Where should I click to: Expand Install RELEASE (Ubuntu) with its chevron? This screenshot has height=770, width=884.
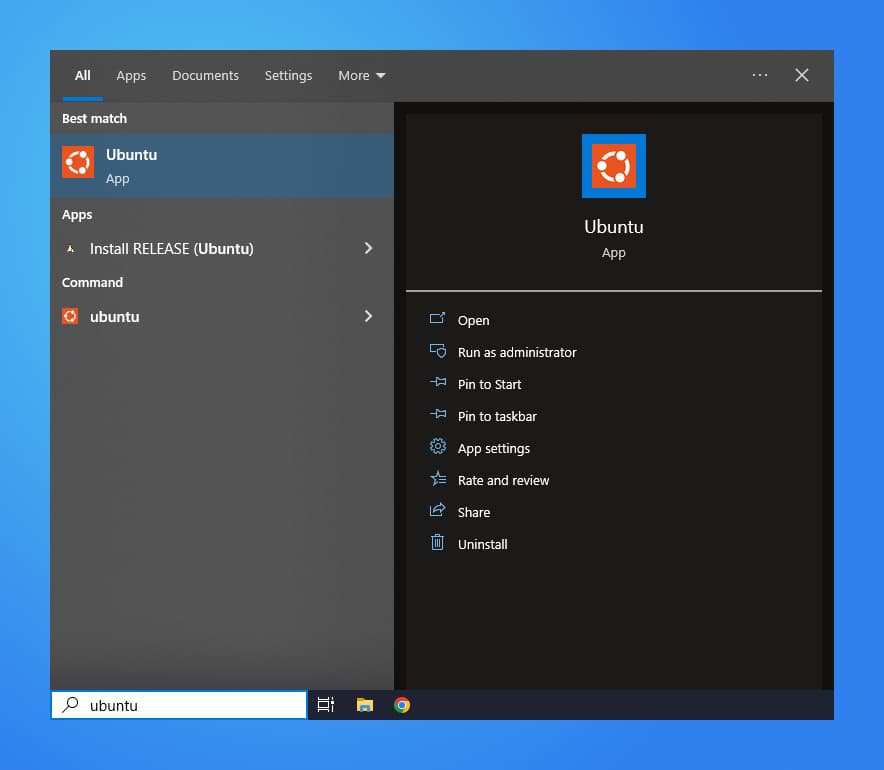368,248
